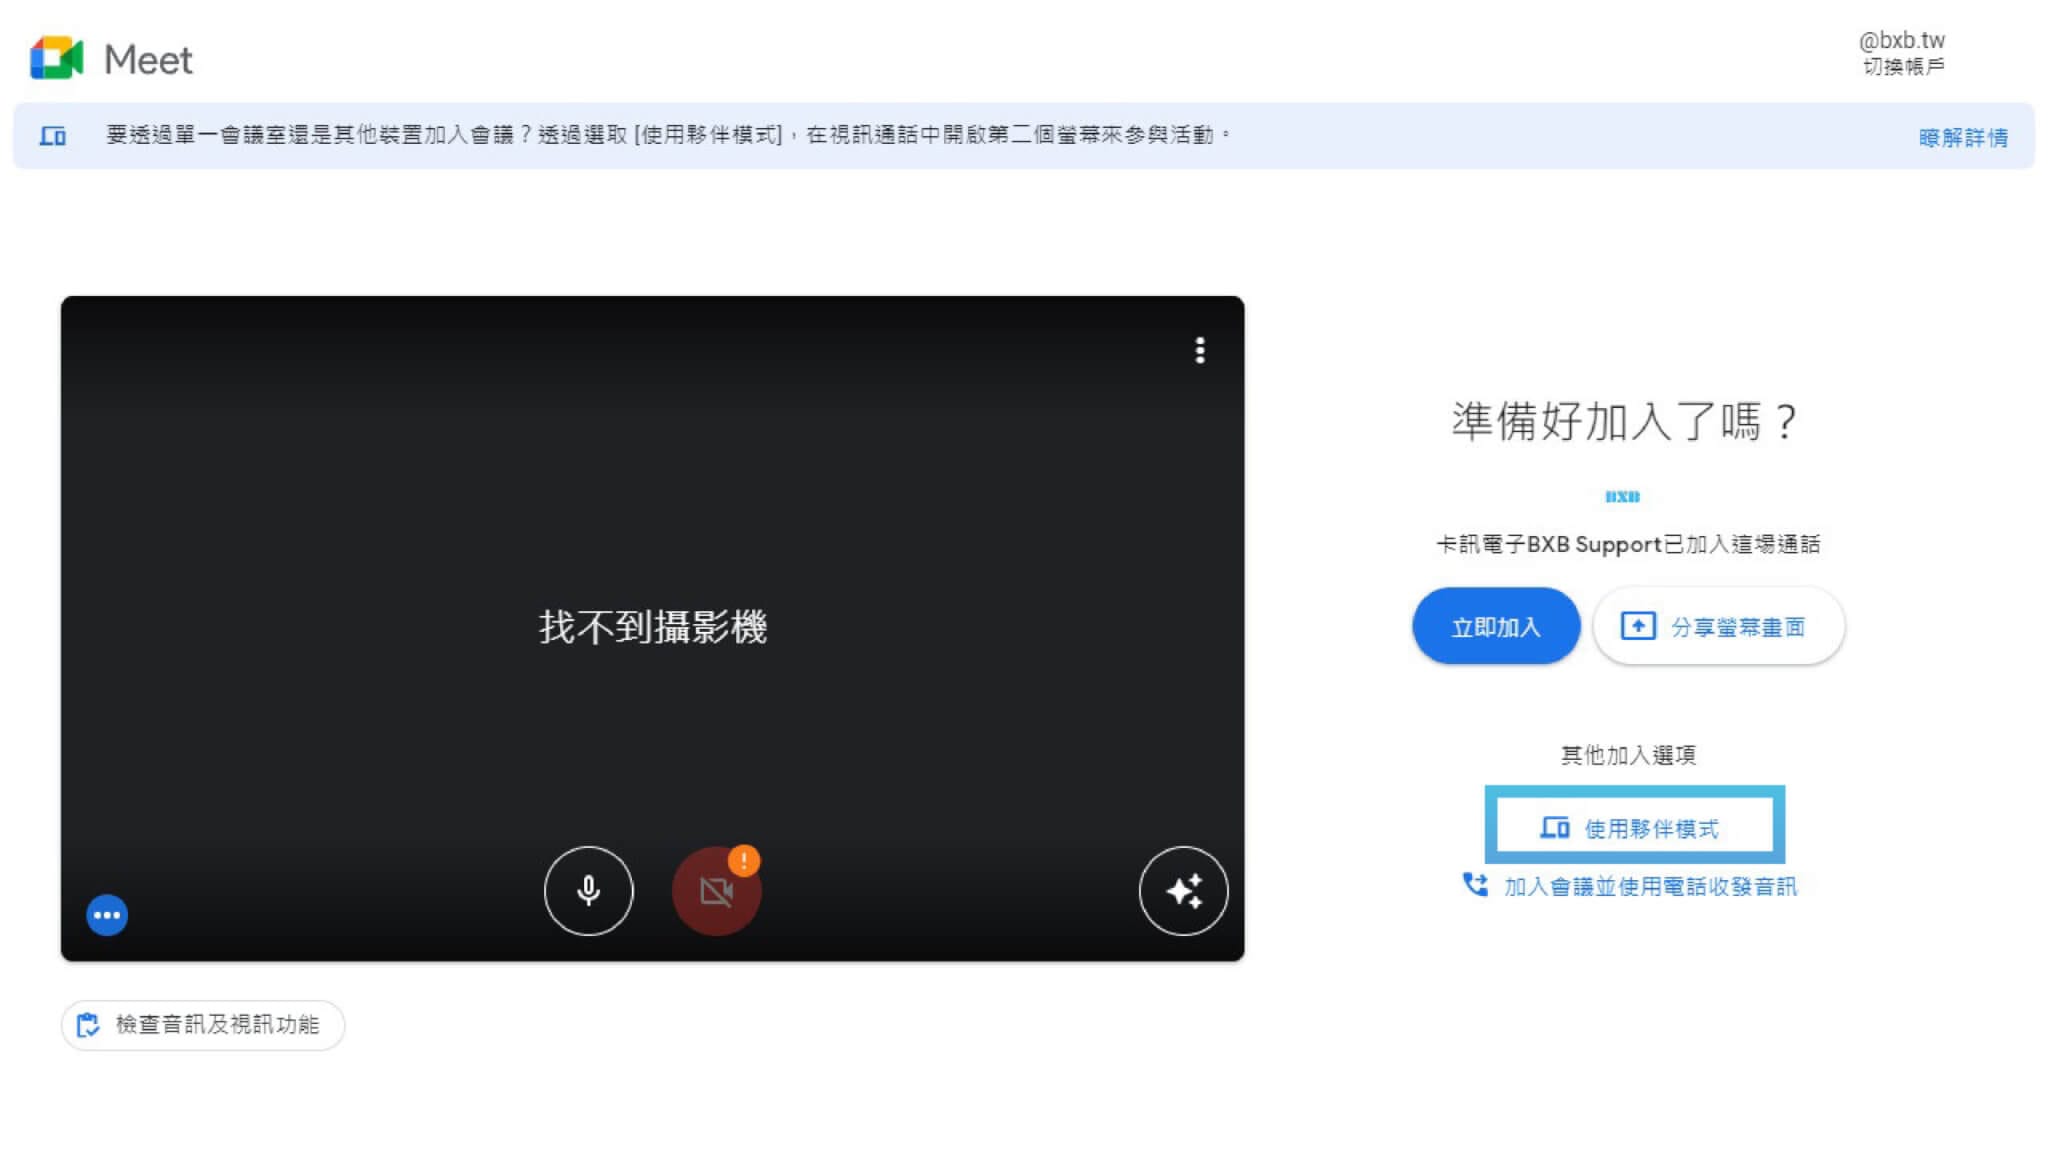Click the clipboard icon on 檢查音訊及視訊功能
The image size is (2048, 1152).
[88, 1025]
